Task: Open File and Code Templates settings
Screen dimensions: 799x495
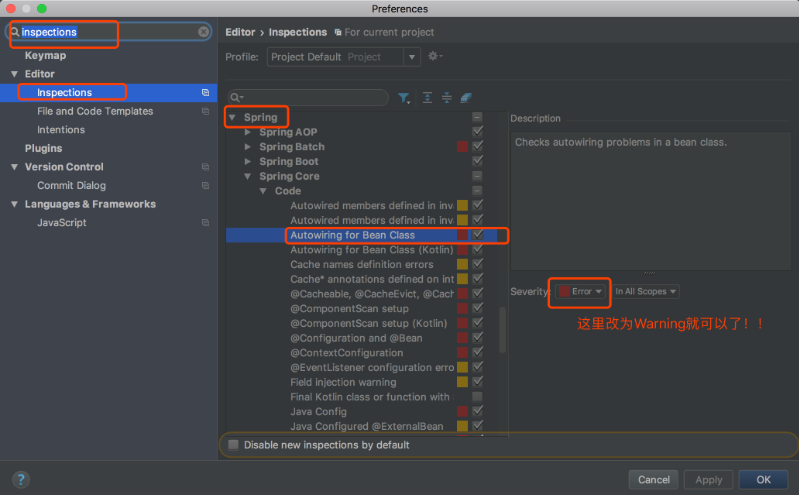Action: (x=95, y=111)
